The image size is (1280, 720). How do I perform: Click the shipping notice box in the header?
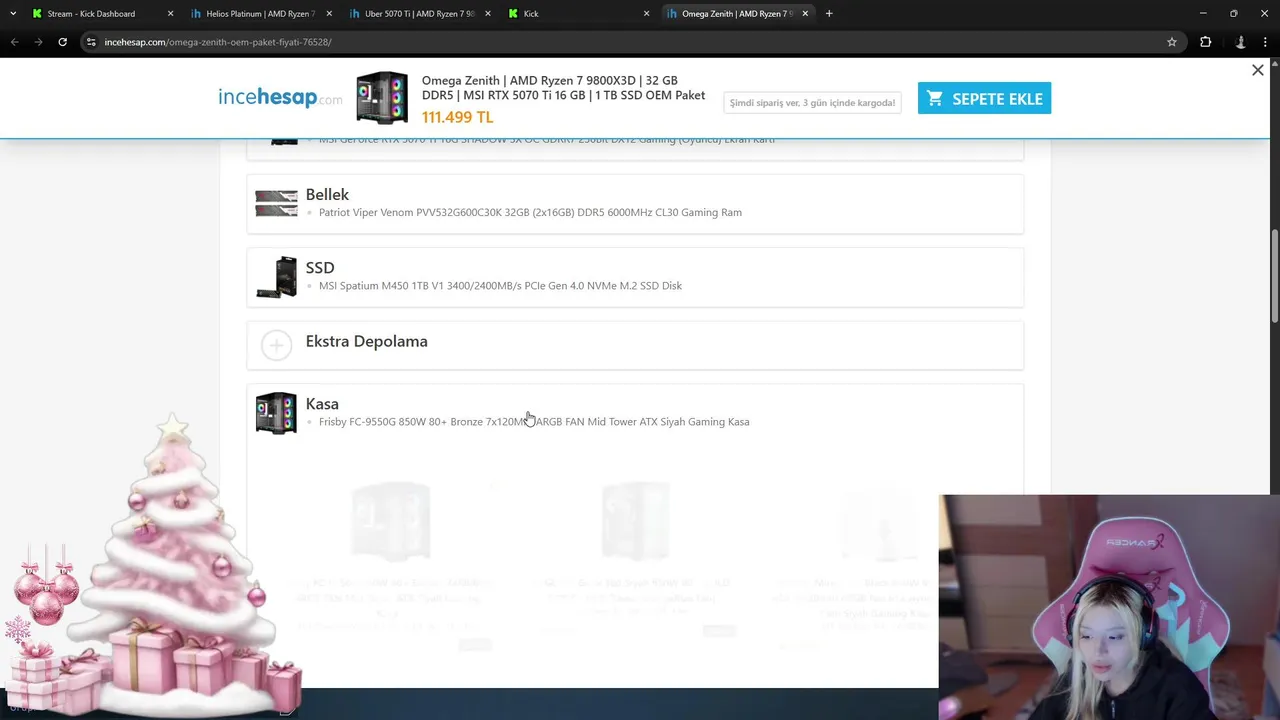(x=812, y=102)
